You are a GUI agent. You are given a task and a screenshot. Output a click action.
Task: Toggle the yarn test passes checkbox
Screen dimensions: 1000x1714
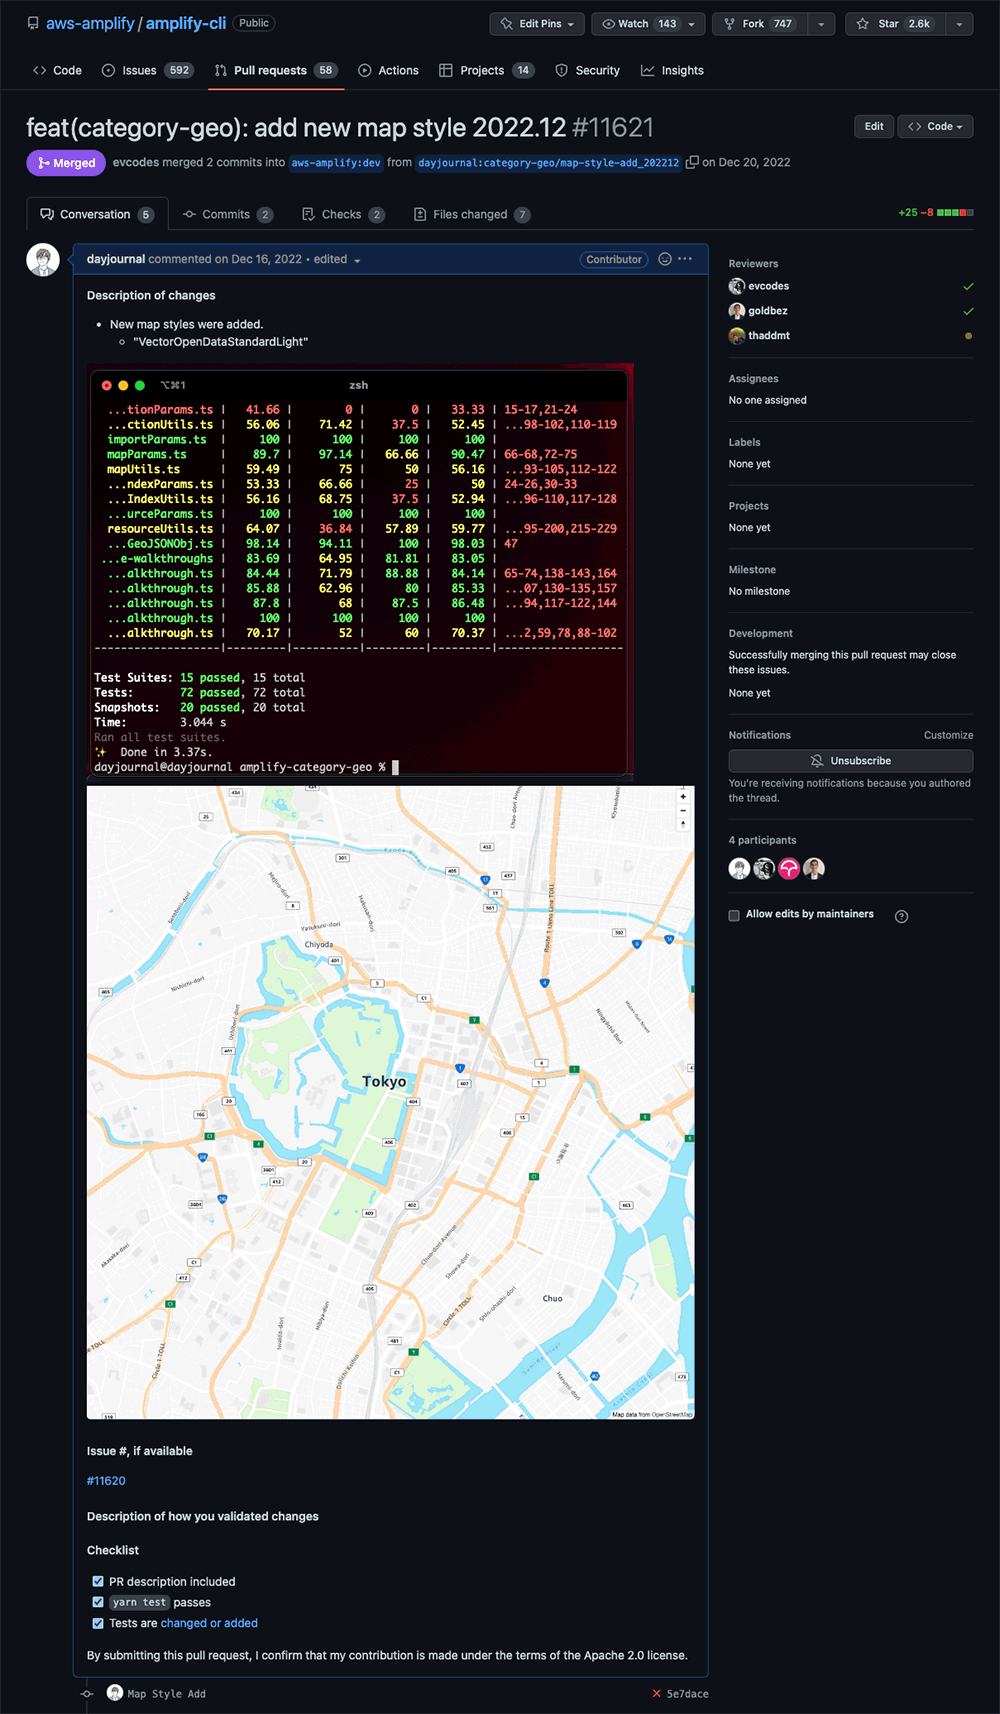pos(98,1602)
